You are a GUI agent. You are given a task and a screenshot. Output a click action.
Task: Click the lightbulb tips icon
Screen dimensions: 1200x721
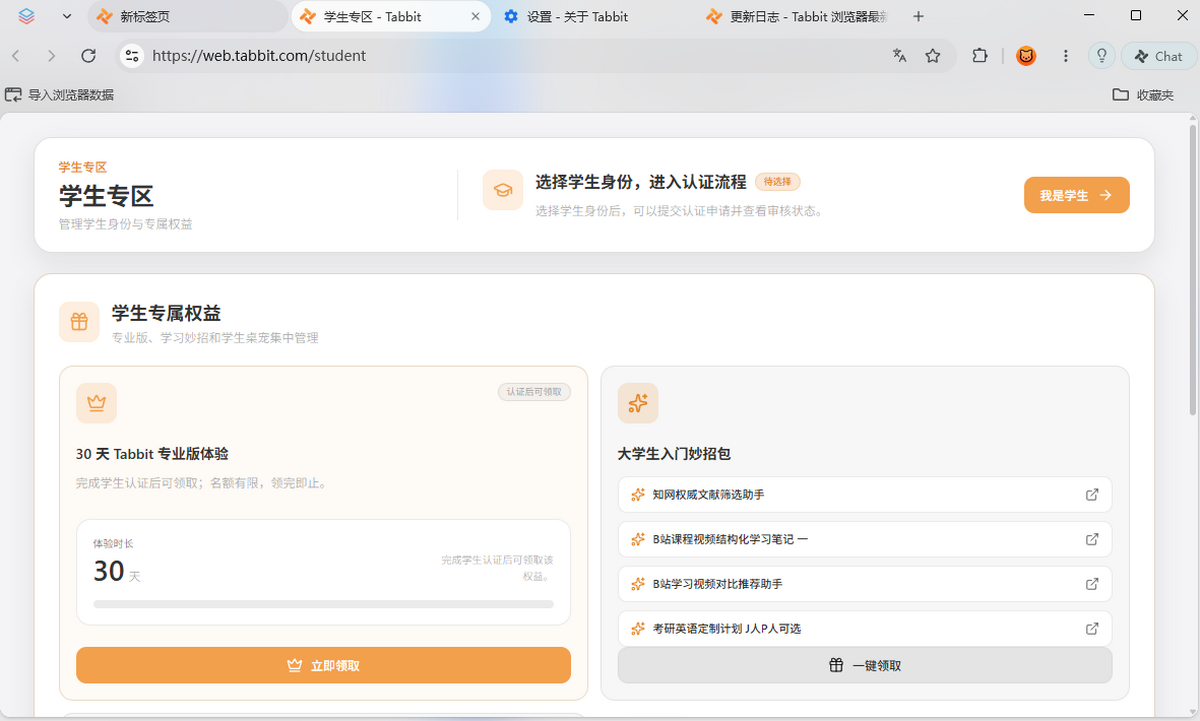click(x=1102, y=56)
